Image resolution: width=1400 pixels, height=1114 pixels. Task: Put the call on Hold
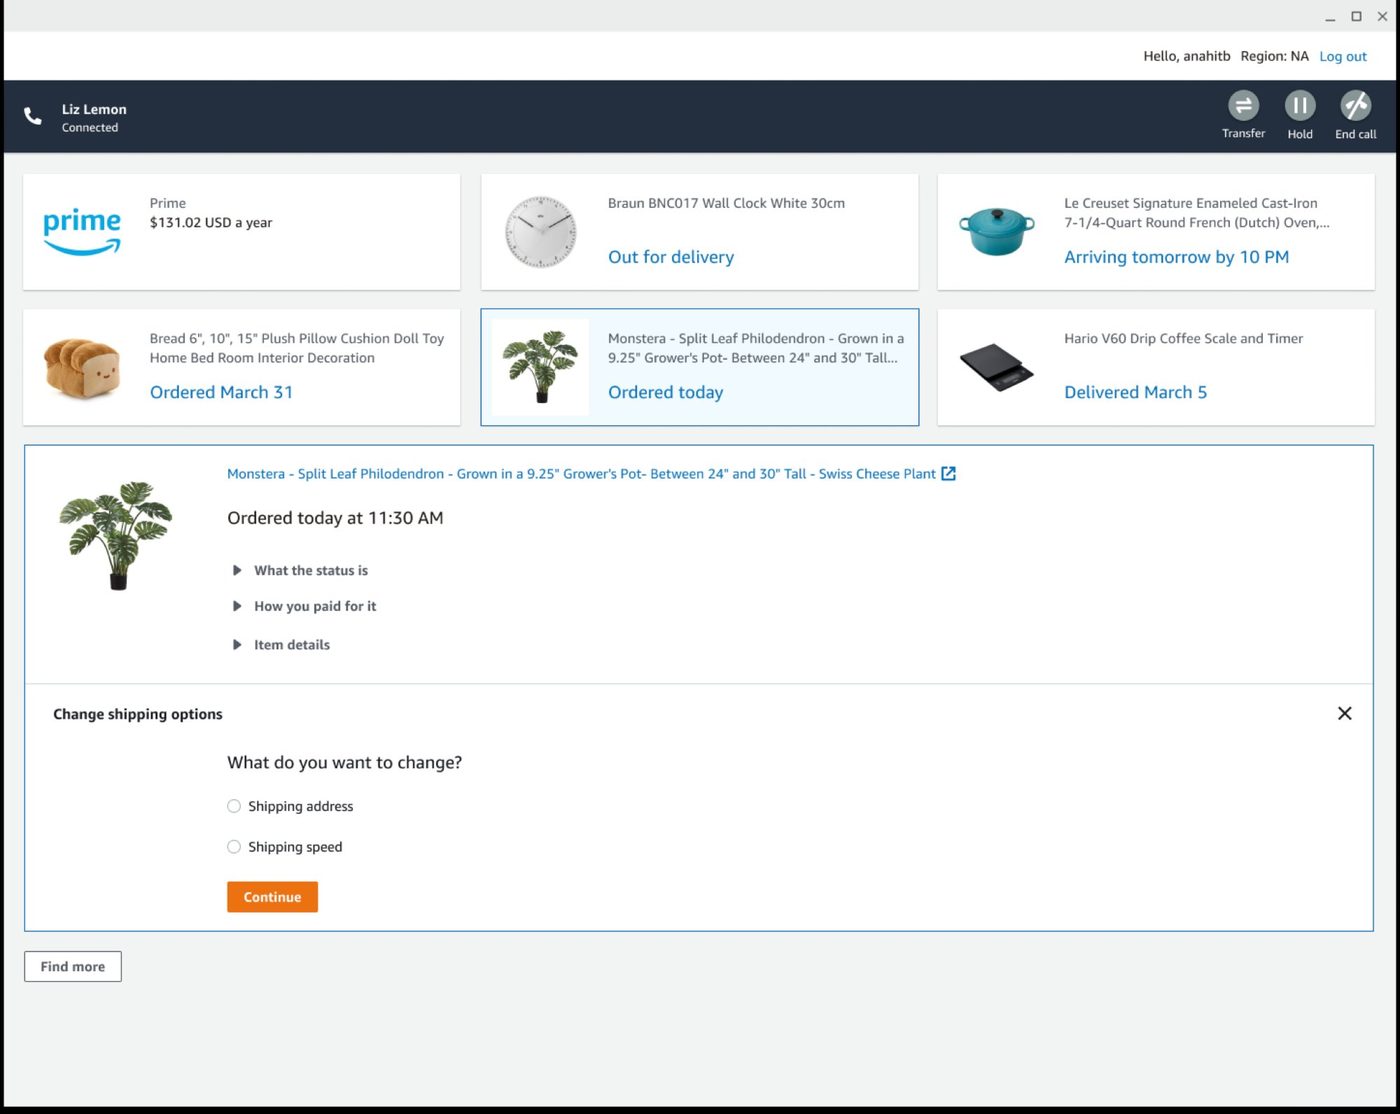tap(1299, 106)
